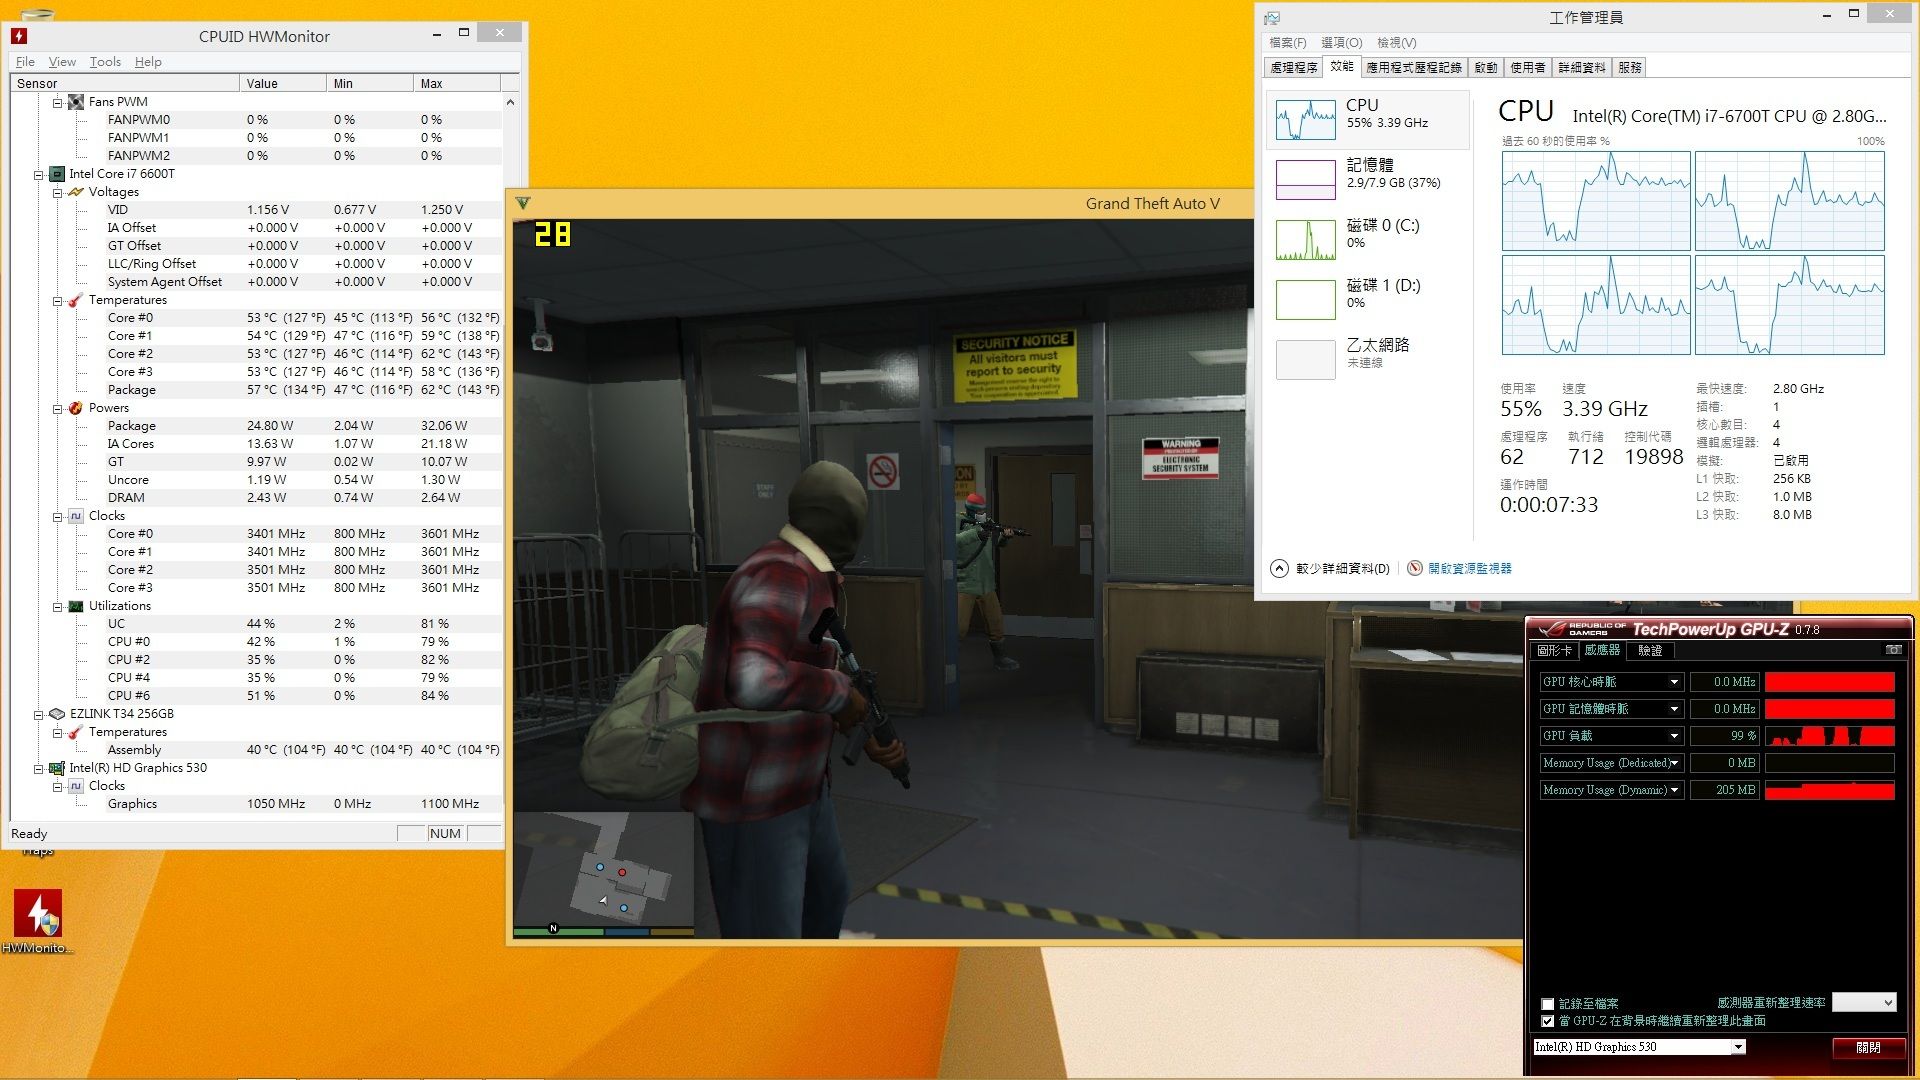Collapse the Powers tree node

click(x=57, y=408)
